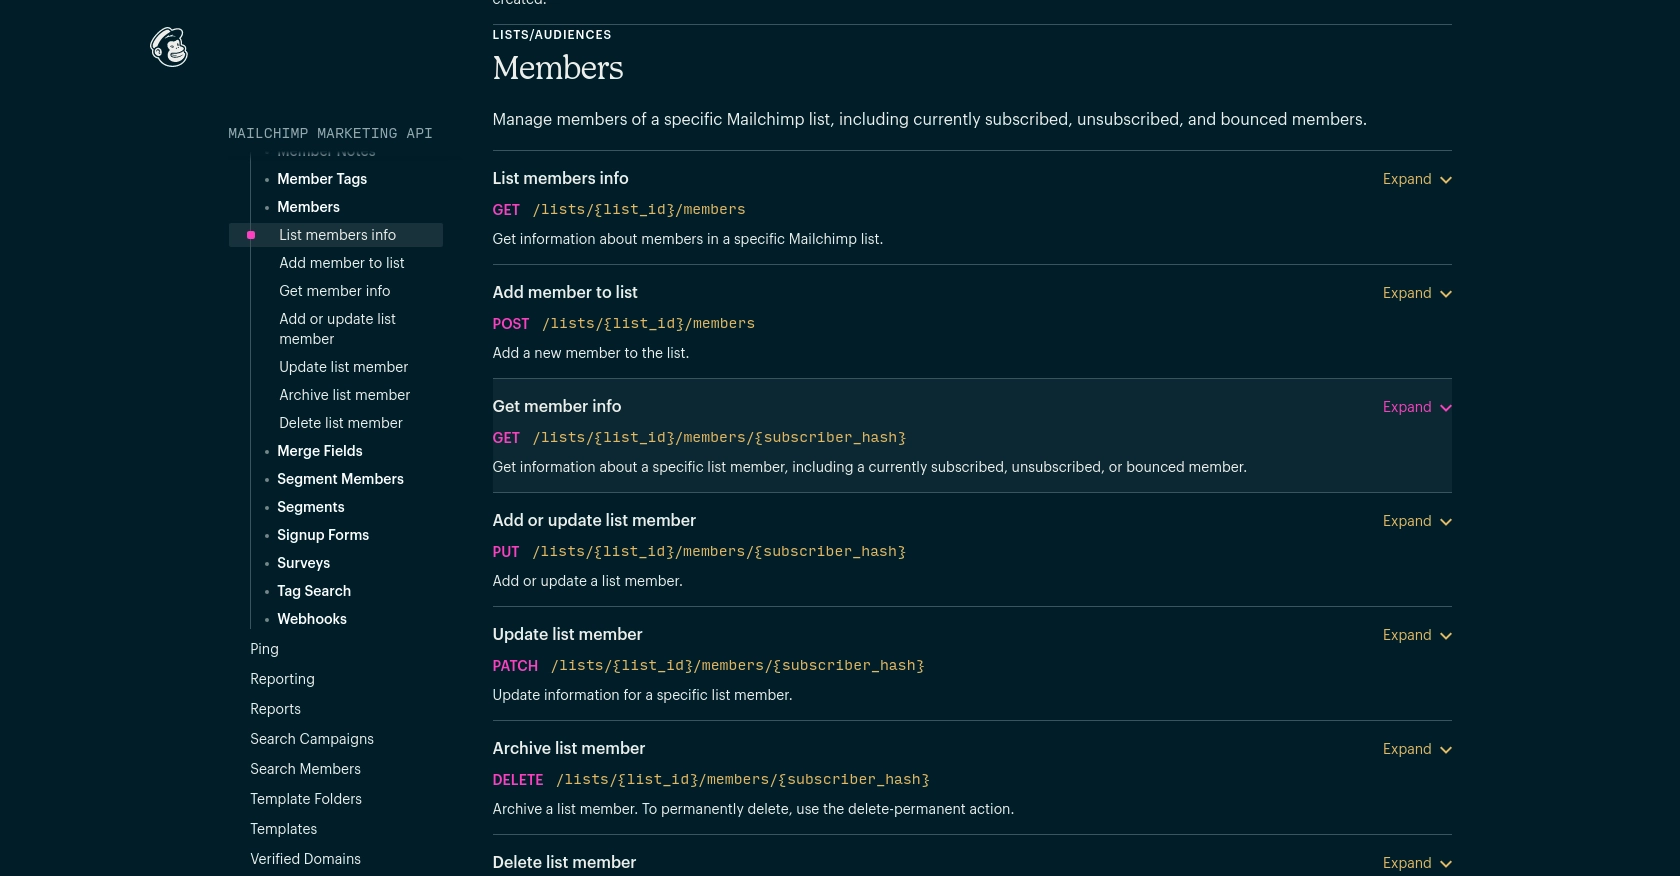Open Member Tags in sidebar

pos(322,179)
